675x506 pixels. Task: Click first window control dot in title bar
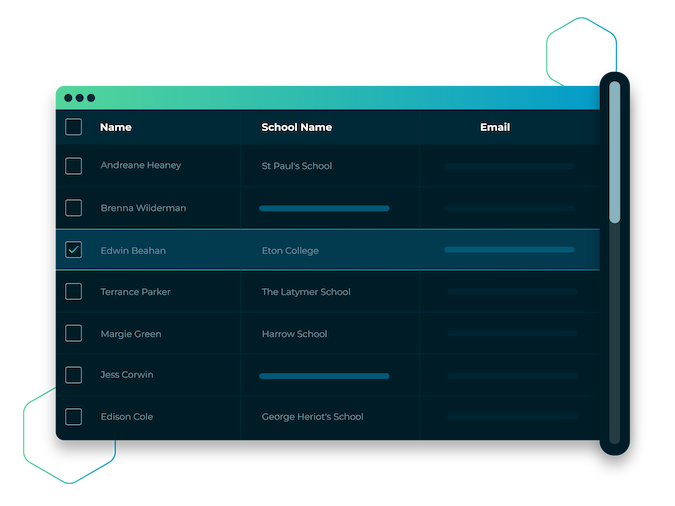[x=68, y=98]
